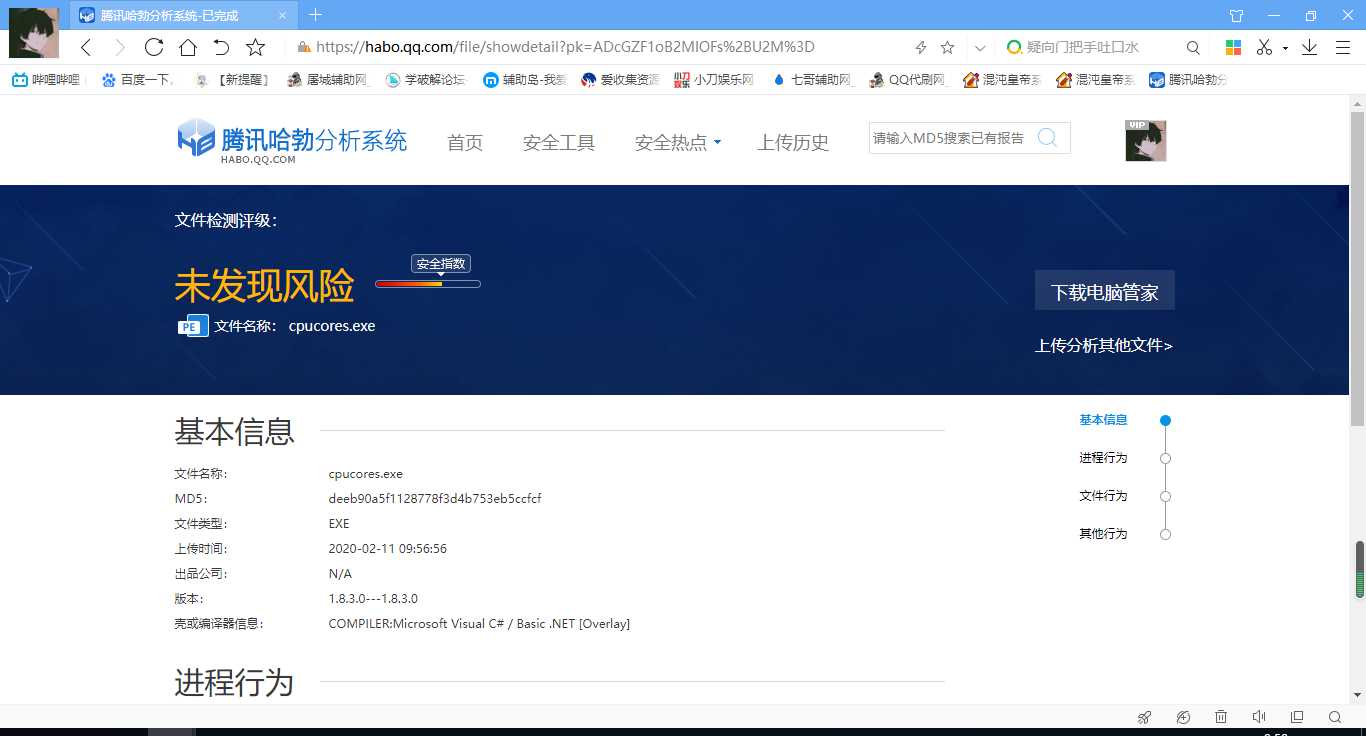
Task: Open the 腾讯哈勃分 bookmark
Action: [x=1188, y=80]
